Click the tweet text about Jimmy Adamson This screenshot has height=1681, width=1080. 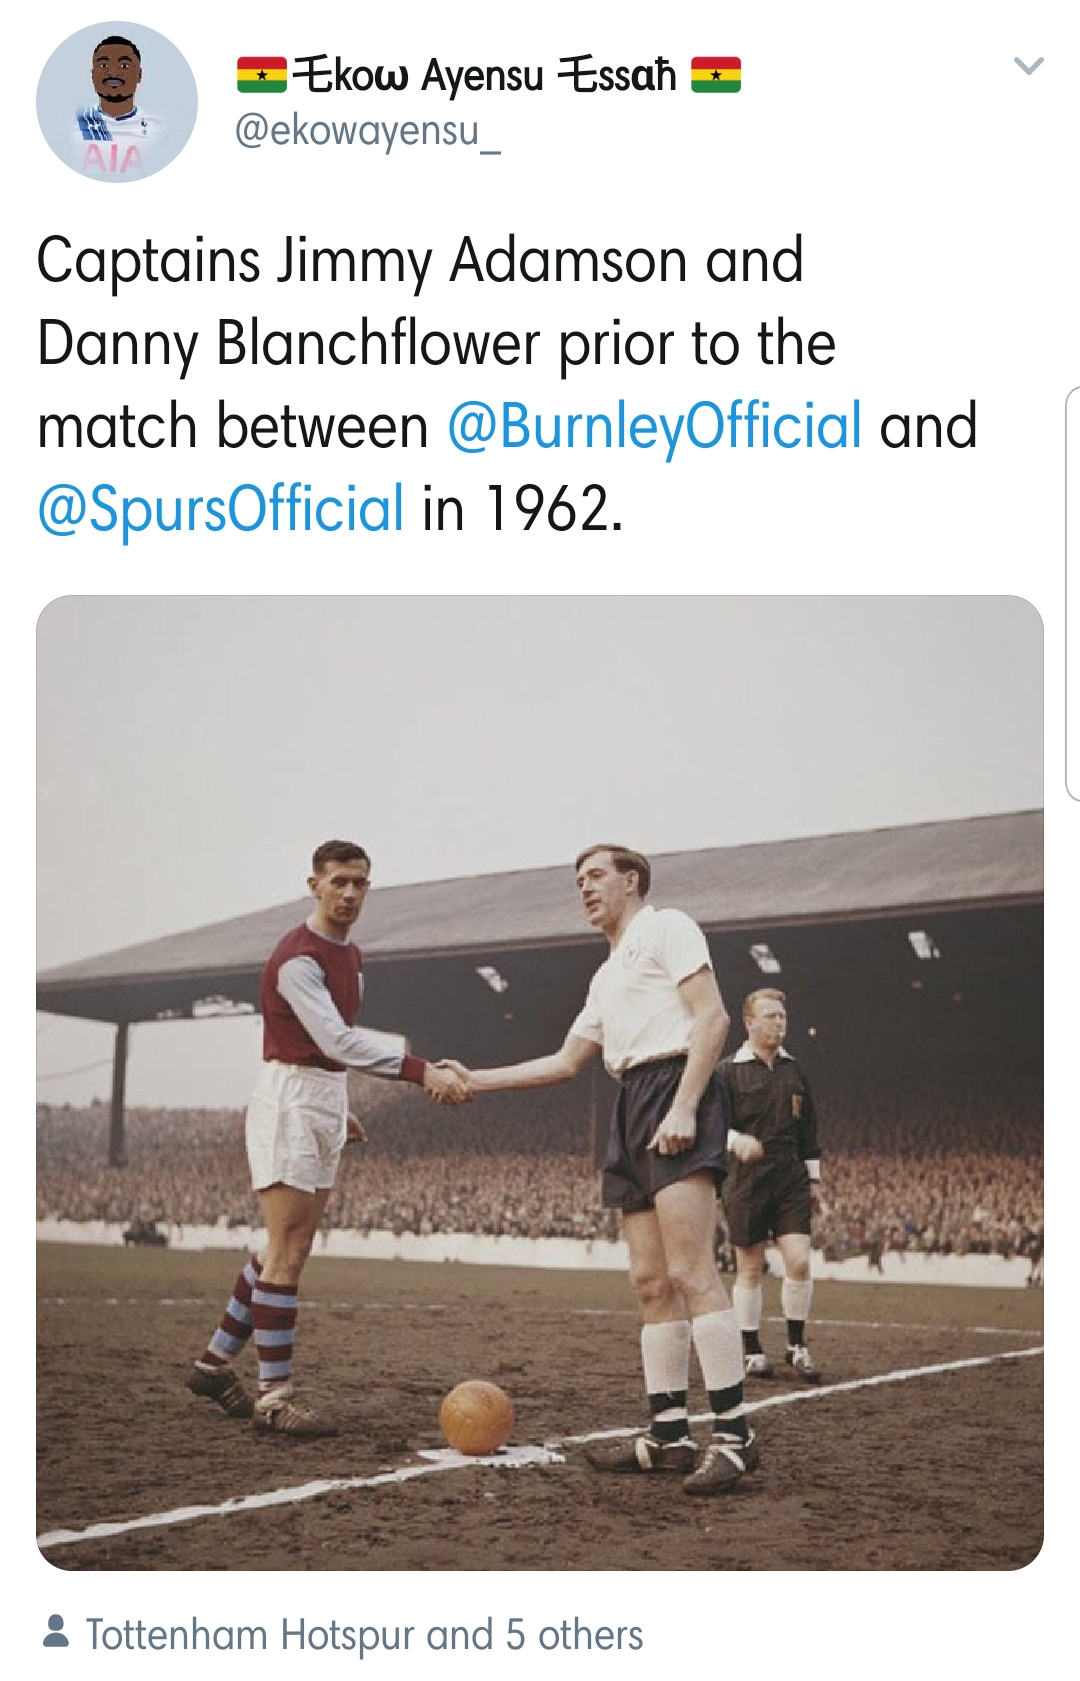[507, 384]
